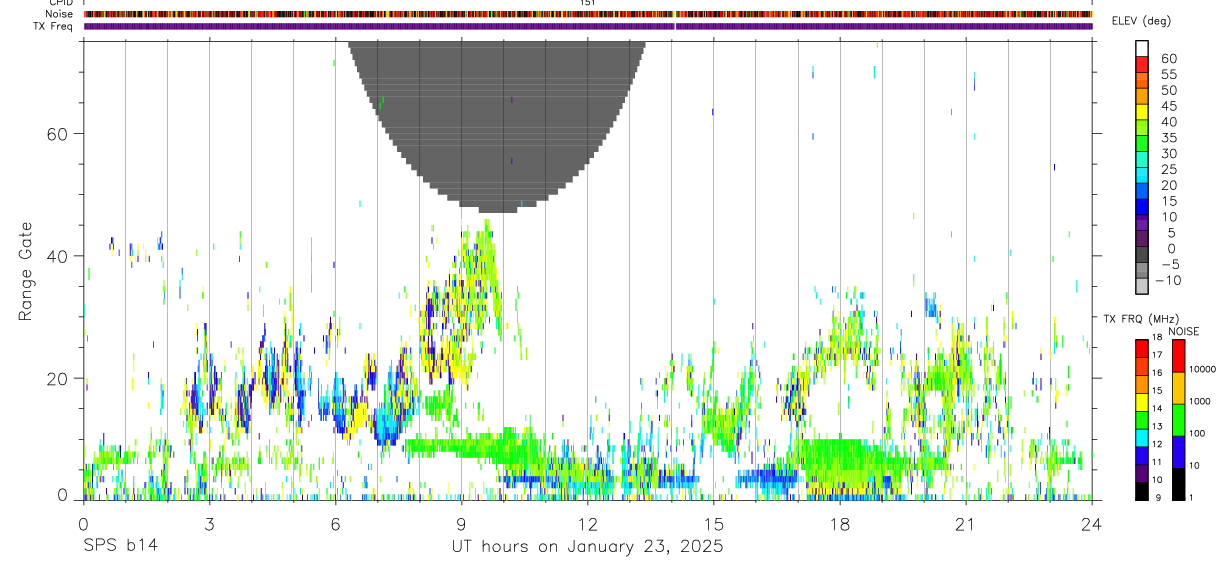
Task: Select the cyan swatch in TX FRQ colorbar
Action: point(1142,438)
